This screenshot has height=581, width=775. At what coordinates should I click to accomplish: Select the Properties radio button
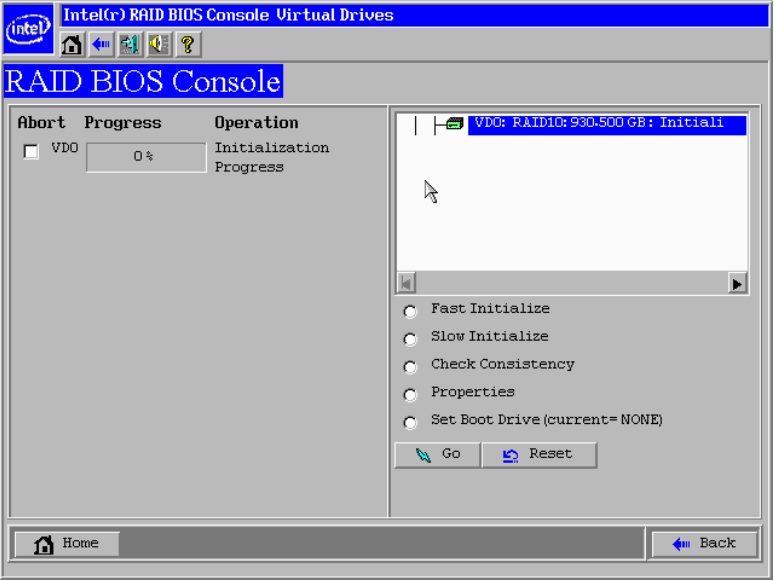(x=410, y=395)
